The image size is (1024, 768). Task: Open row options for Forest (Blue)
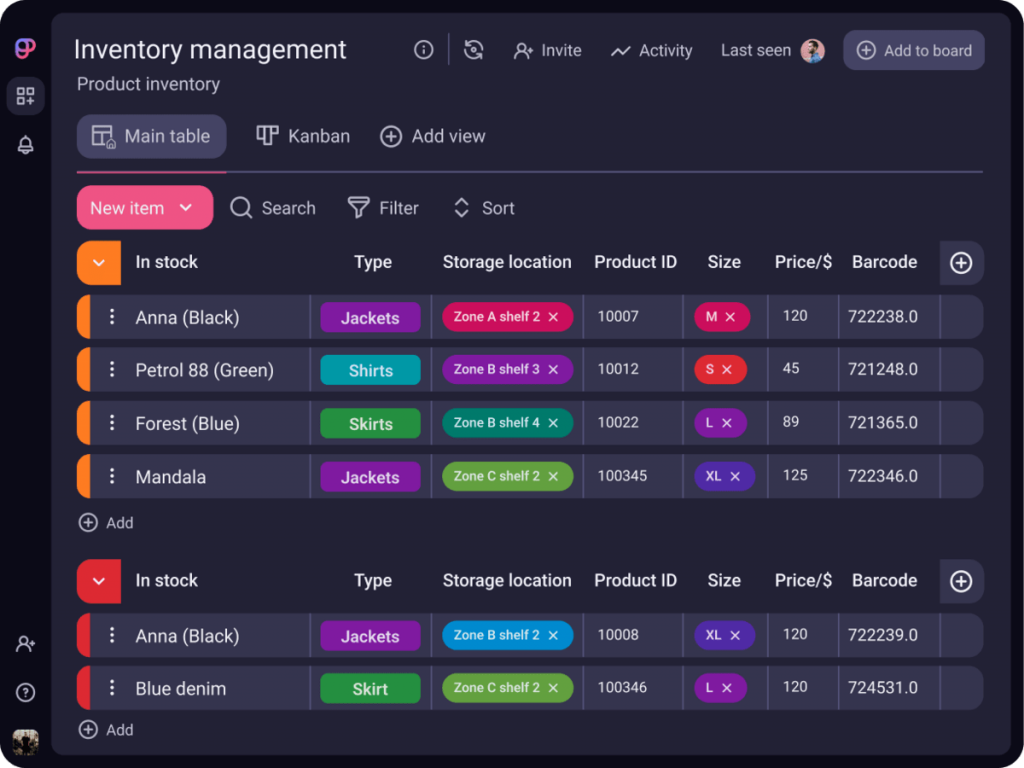click(x=111, y=422)
